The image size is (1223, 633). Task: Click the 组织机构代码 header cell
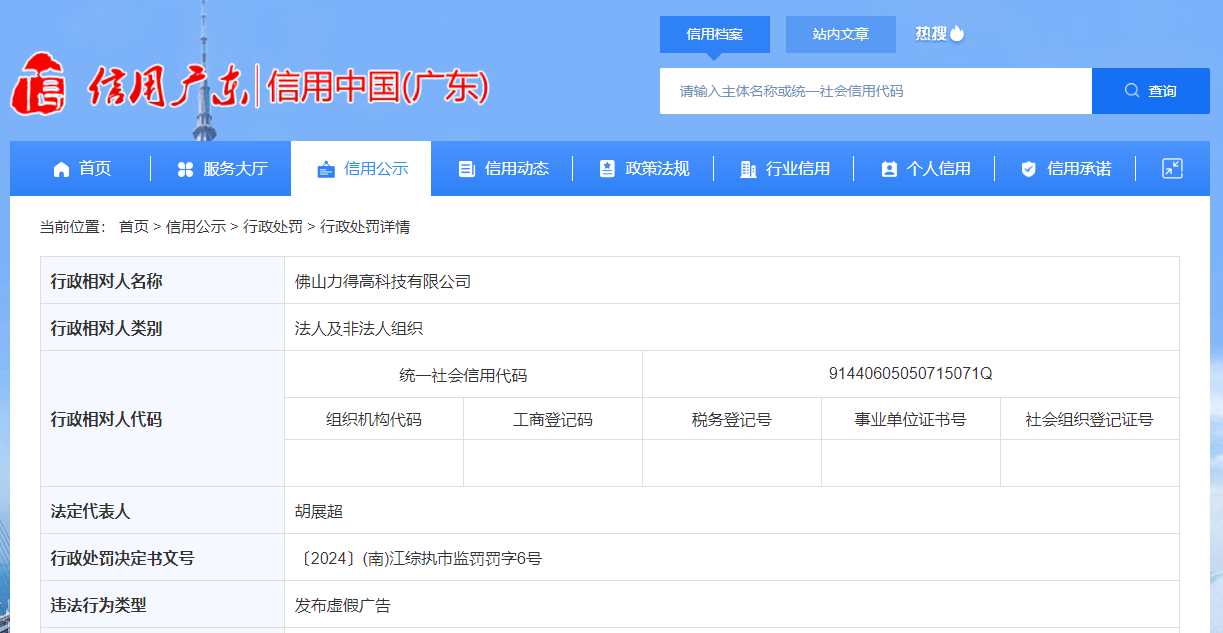[374, 420]
